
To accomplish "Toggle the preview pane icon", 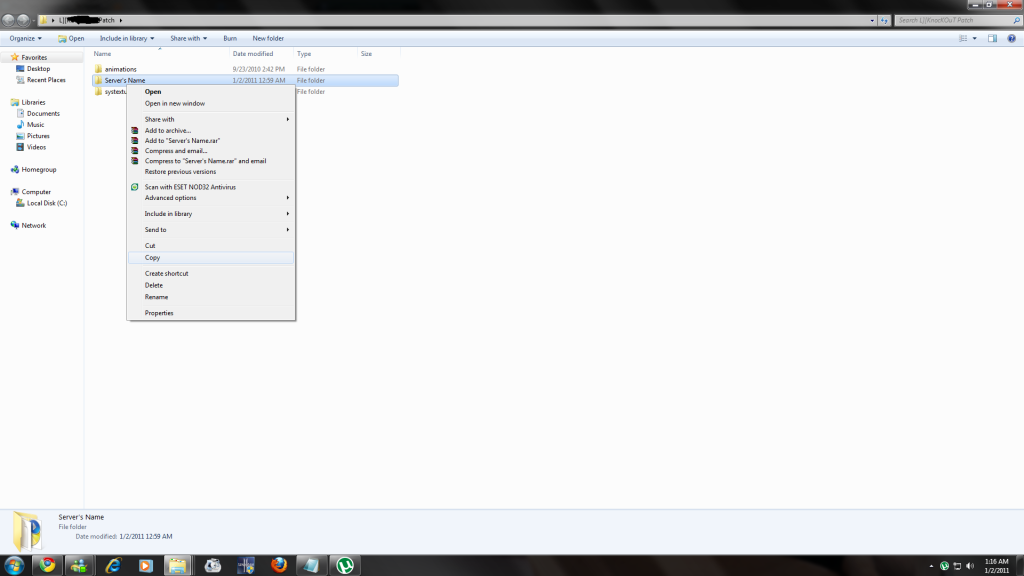I will 993,38.
